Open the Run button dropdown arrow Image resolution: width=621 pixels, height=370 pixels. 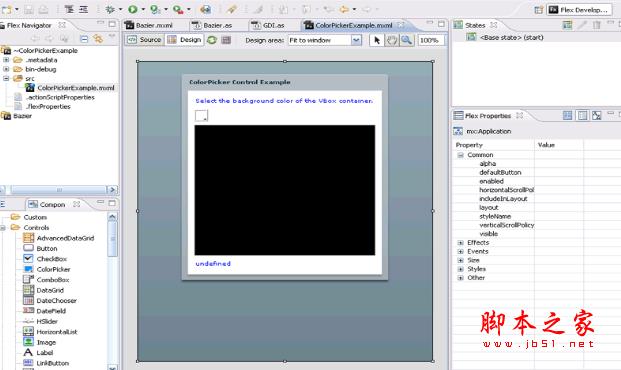tap(143, 9)
